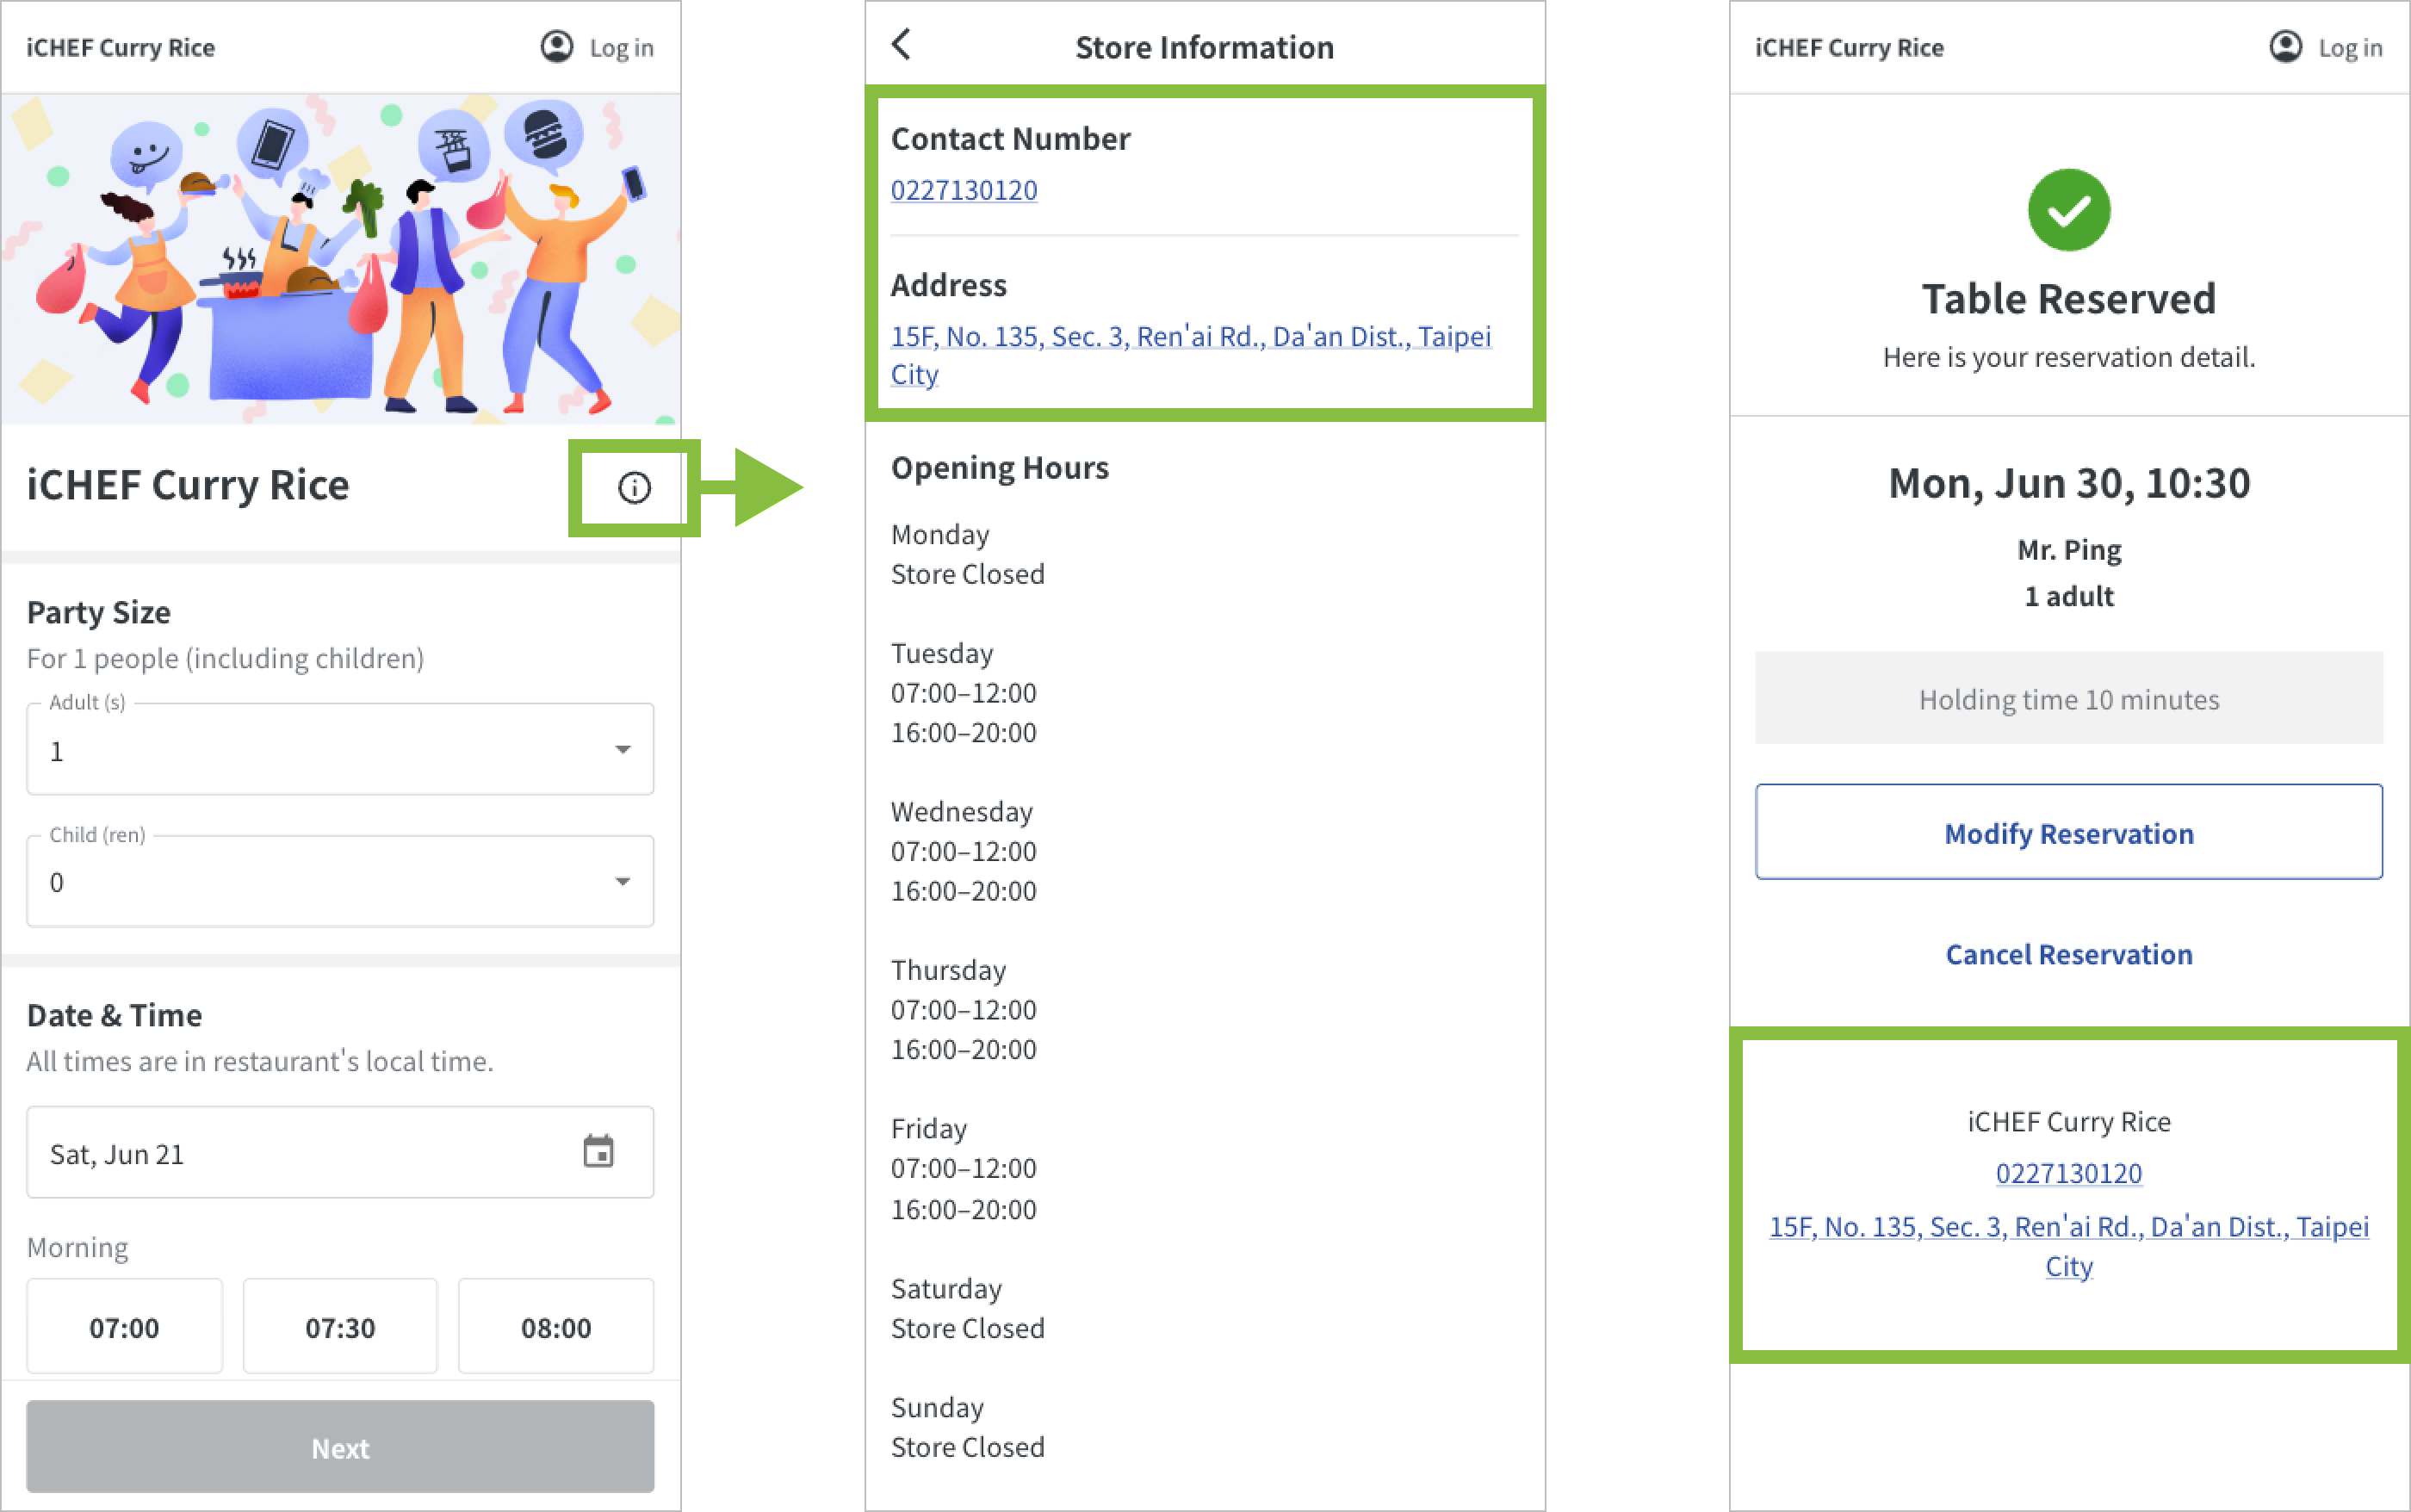Viewport: 2411px width, 1512px height.
Task: Open store info via the circled i icon
Action: (634, 488)
